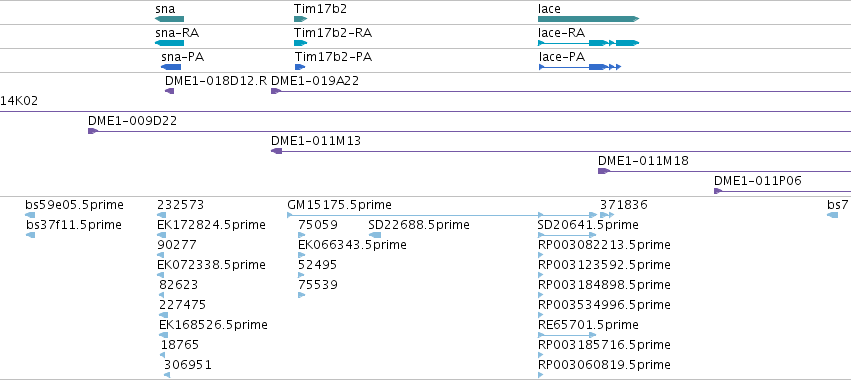Select the sna-PA blue feature

pyautogui.click(x=171, y=67)
